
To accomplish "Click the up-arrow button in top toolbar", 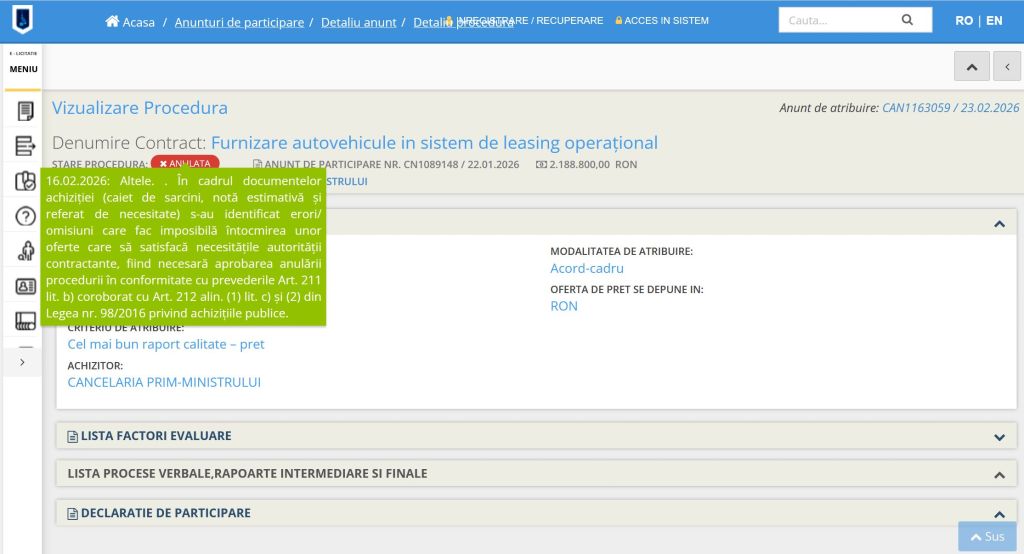I will click(x=971, y=66).
